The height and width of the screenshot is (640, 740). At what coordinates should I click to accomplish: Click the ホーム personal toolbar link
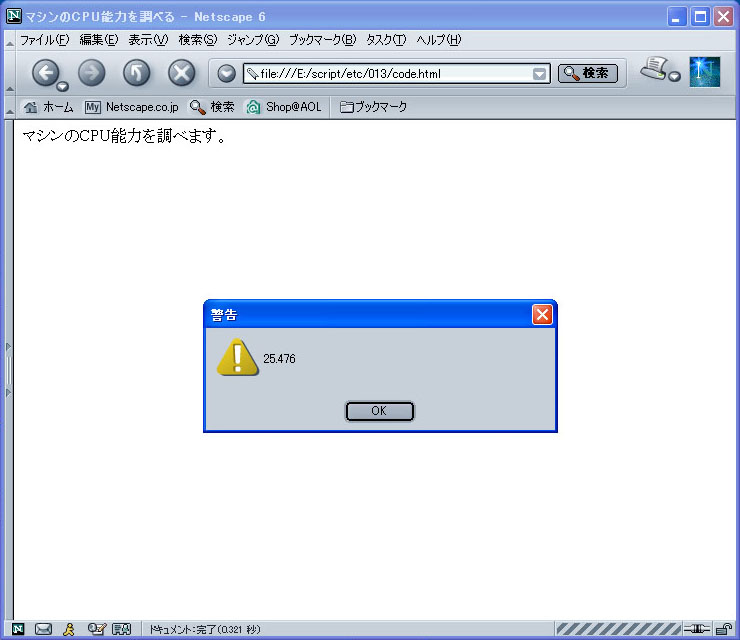(x=49, y=107)
